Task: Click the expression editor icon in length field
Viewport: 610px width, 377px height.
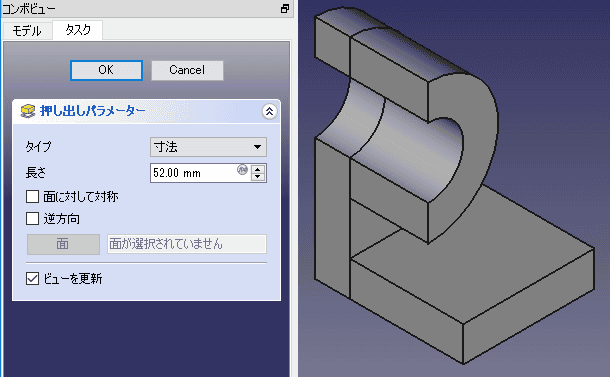Action: pyautogui.click(x=242, y=170)
